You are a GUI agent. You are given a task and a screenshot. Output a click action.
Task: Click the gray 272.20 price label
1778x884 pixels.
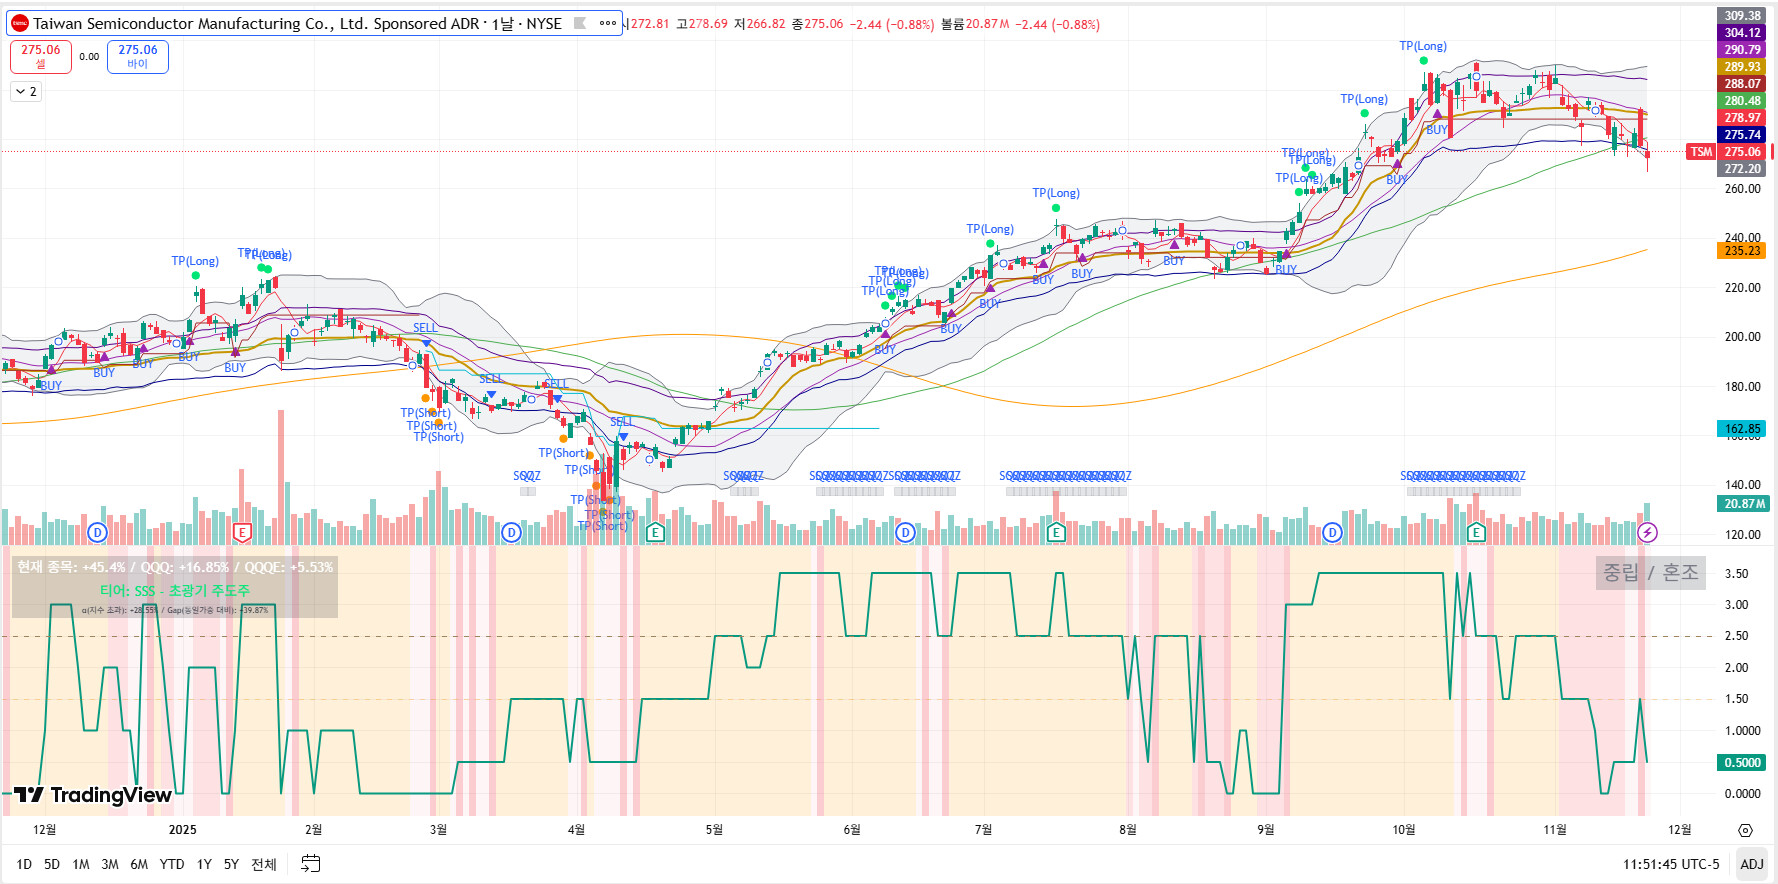(1742, 169)
